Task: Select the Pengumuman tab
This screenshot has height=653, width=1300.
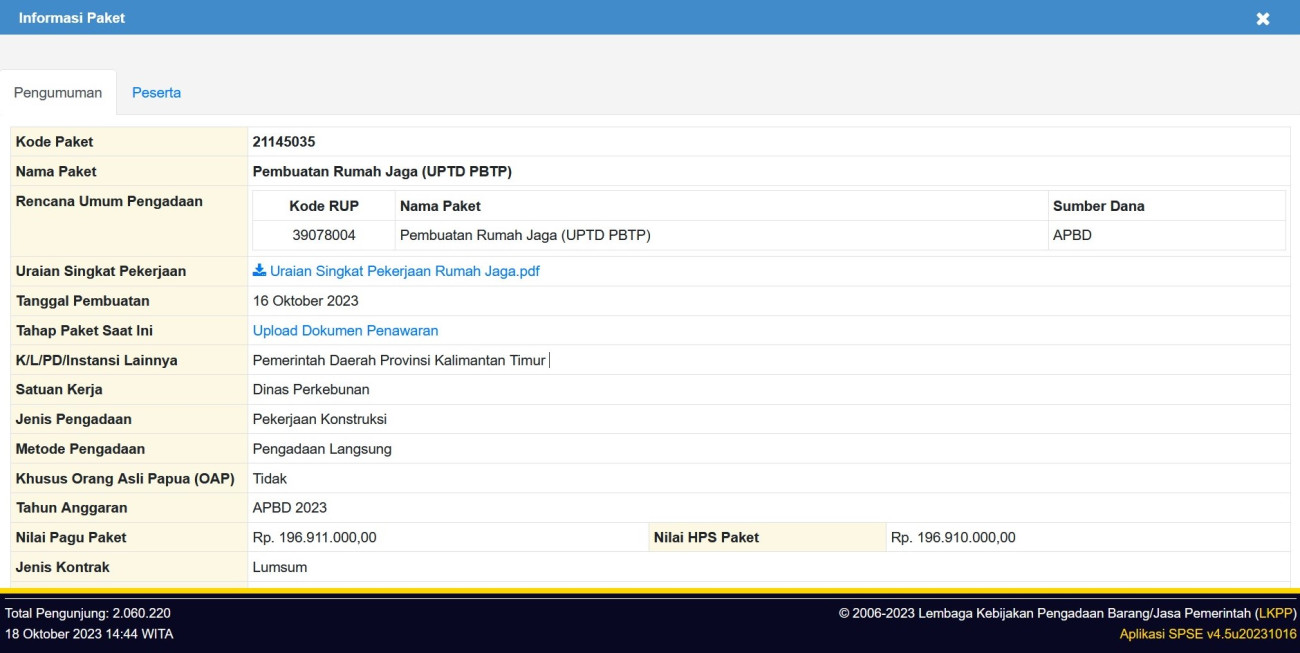Action: (58, 93)
